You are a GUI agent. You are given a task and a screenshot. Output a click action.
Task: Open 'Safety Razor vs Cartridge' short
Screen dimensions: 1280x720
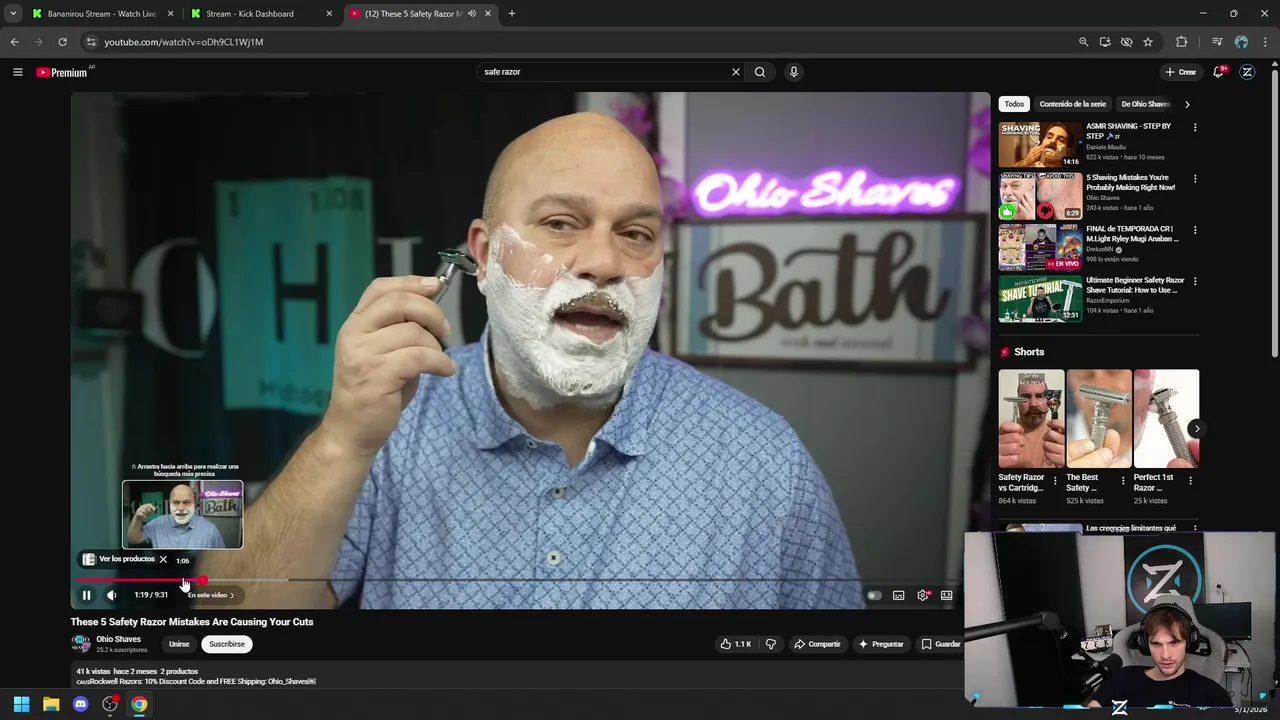click(x=1031, y=419)
